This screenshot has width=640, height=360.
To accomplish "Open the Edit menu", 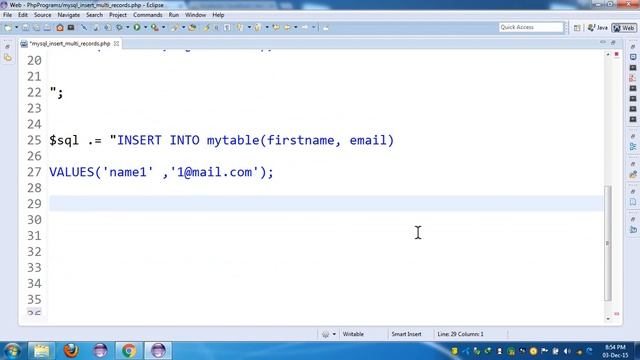I will 23,15.
